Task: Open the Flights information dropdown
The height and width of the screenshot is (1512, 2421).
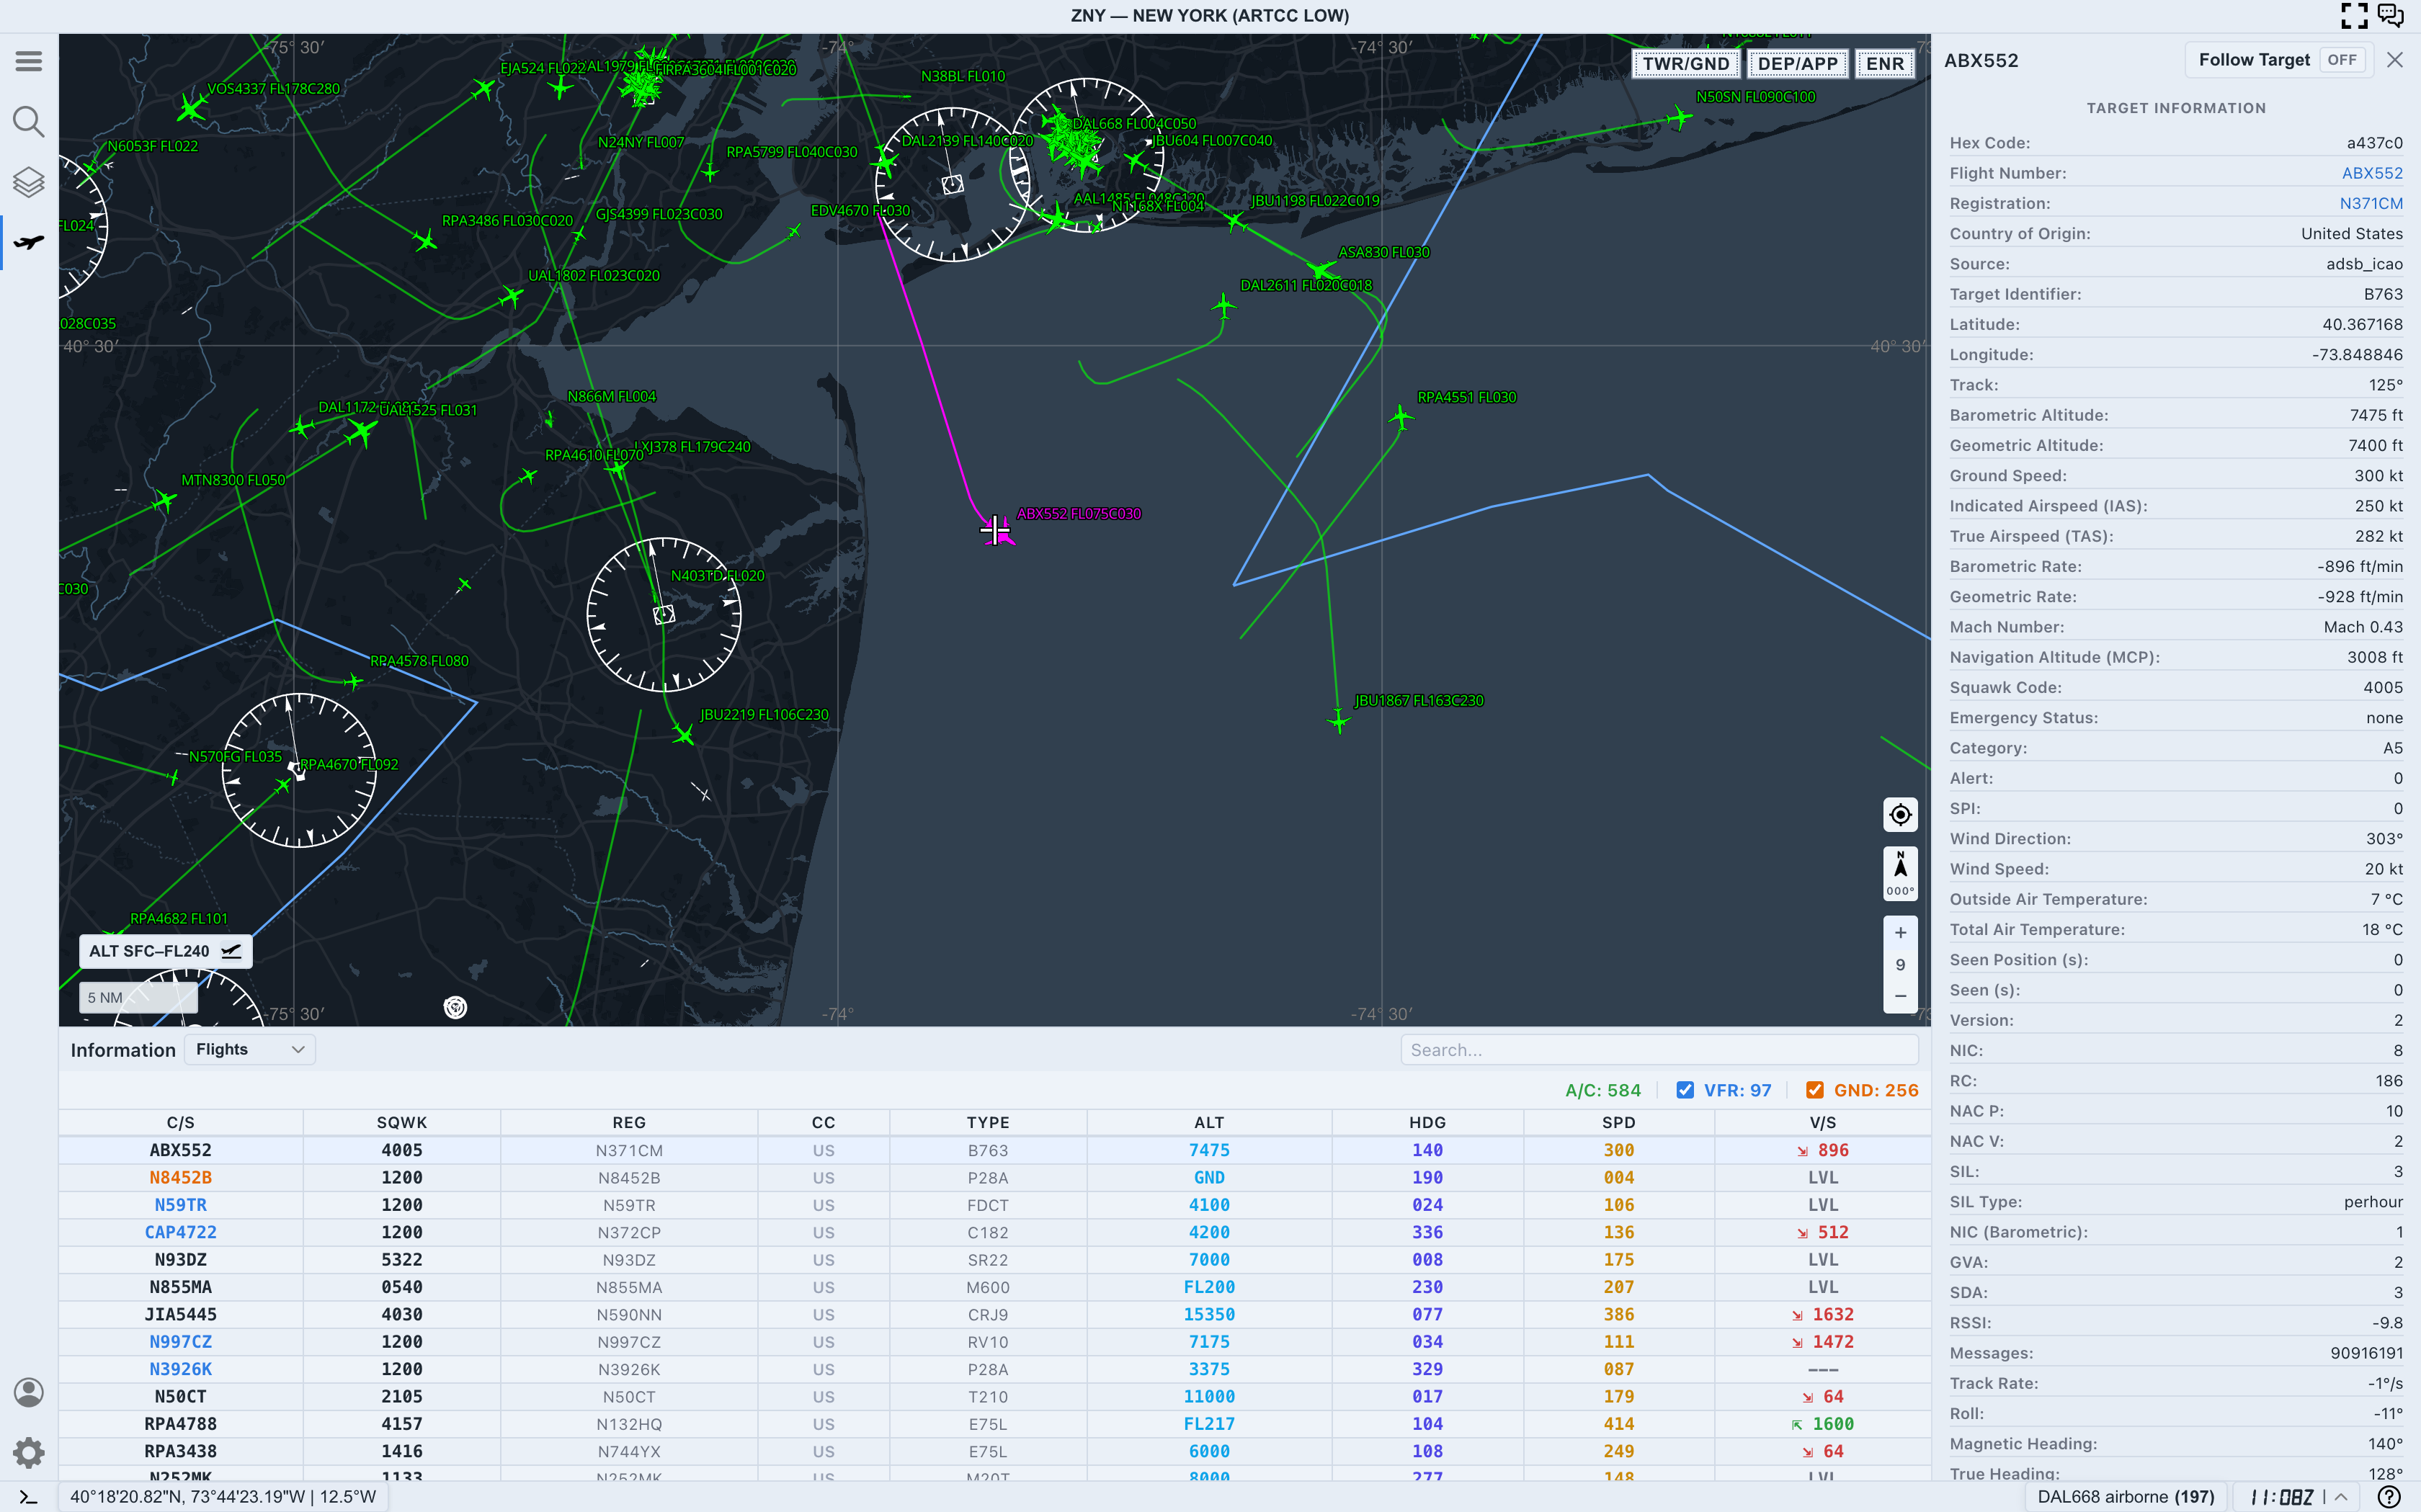Action: coord(250,1049)
